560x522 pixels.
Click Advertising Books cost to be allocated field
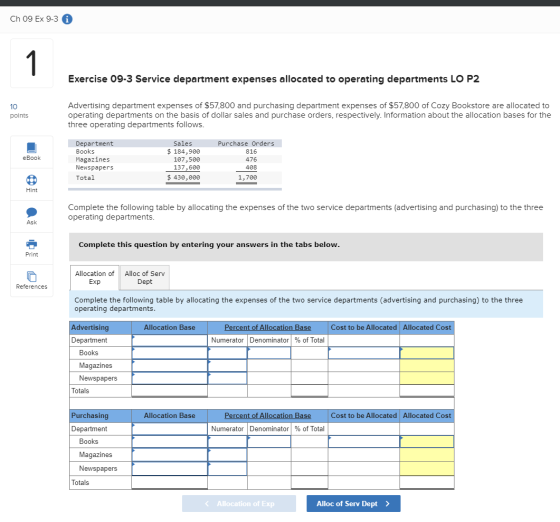364,353
